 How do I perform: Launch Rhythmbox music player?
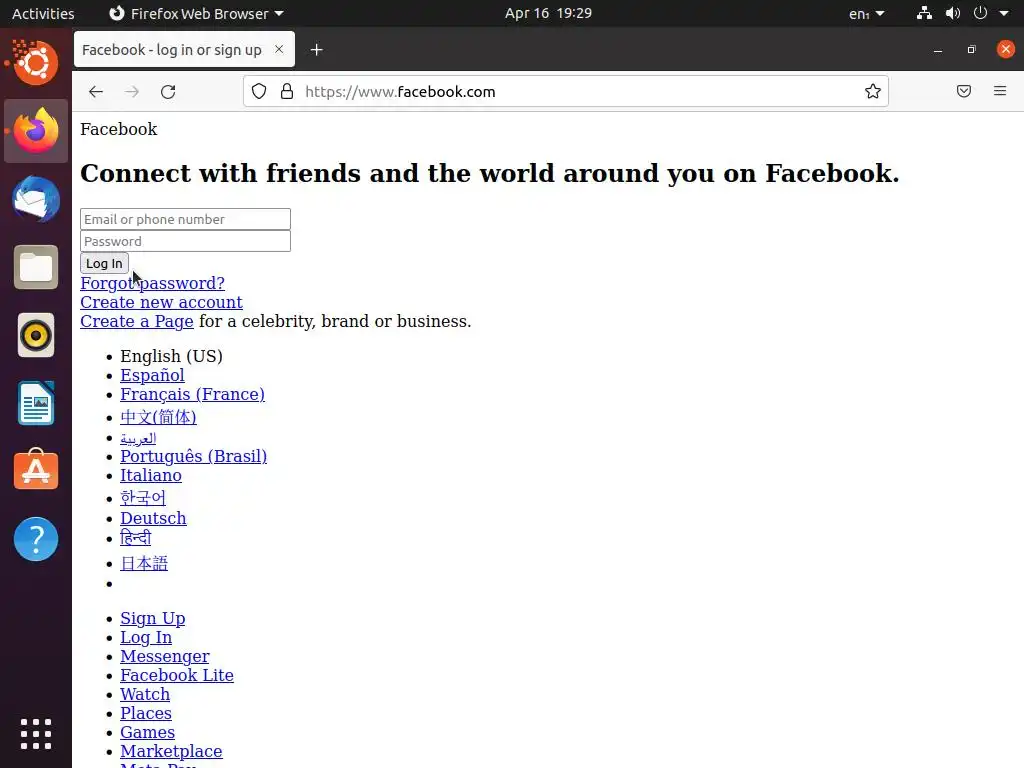pos(36,336)
